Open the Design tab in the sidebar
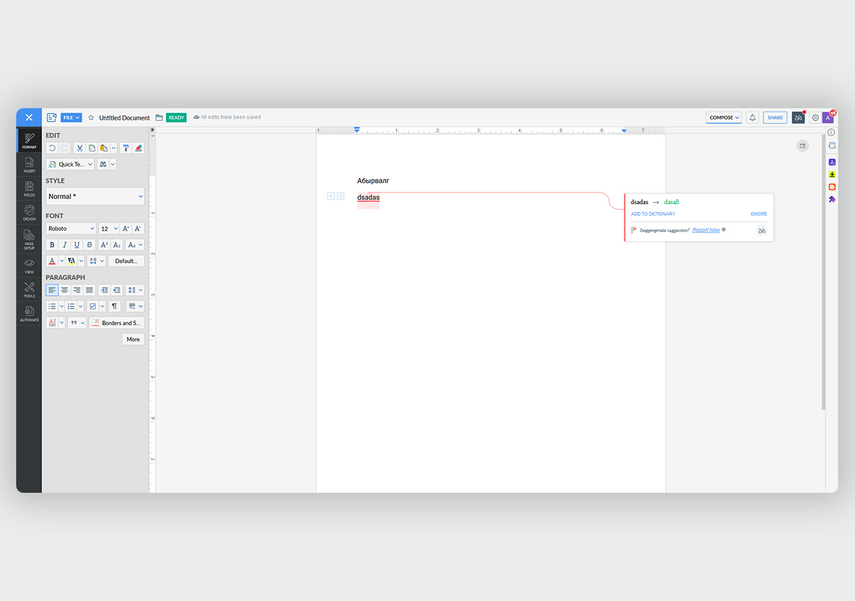The height and width of the screenshot is (601, 855). (x=29, y=213)
